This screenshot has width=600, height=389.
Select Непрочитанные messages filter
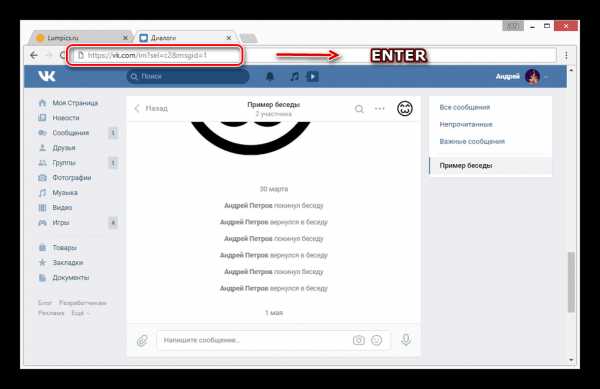466,124
